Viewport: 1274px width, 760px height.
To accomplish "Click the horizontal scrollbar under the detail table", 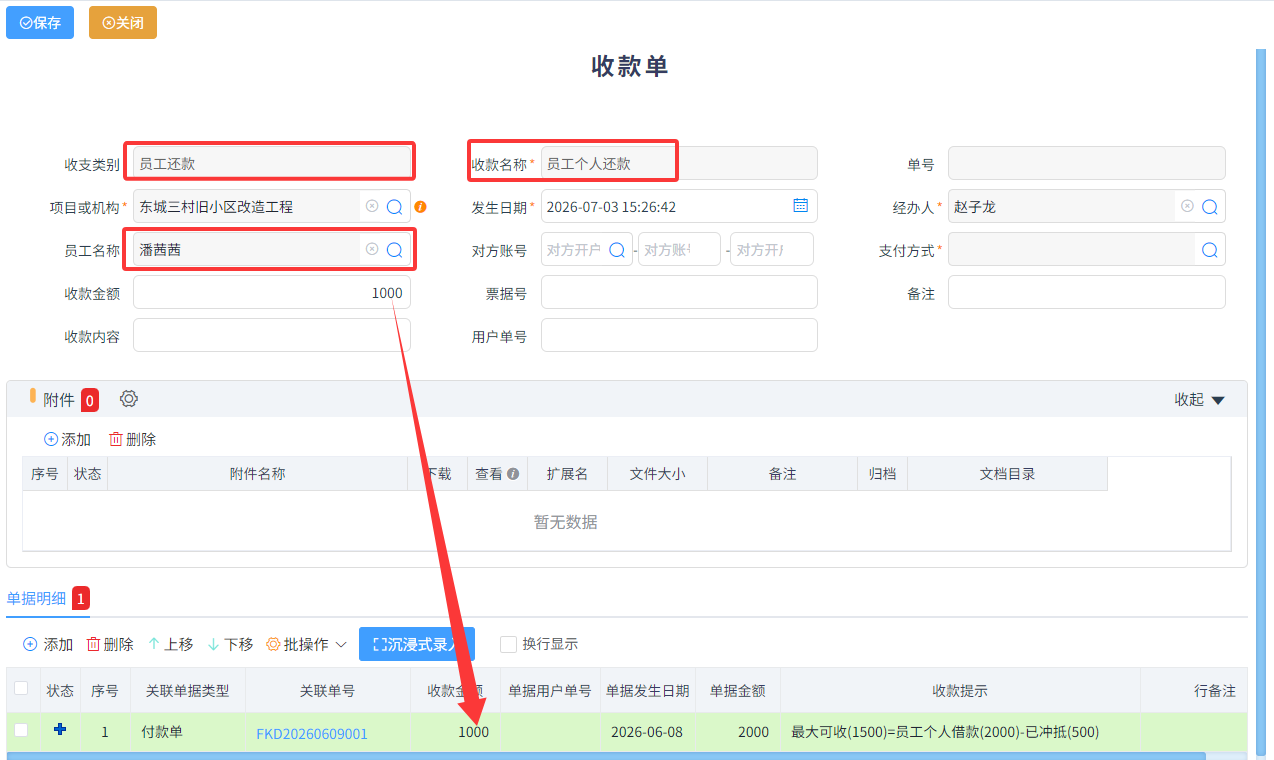I will coord(606,756).
